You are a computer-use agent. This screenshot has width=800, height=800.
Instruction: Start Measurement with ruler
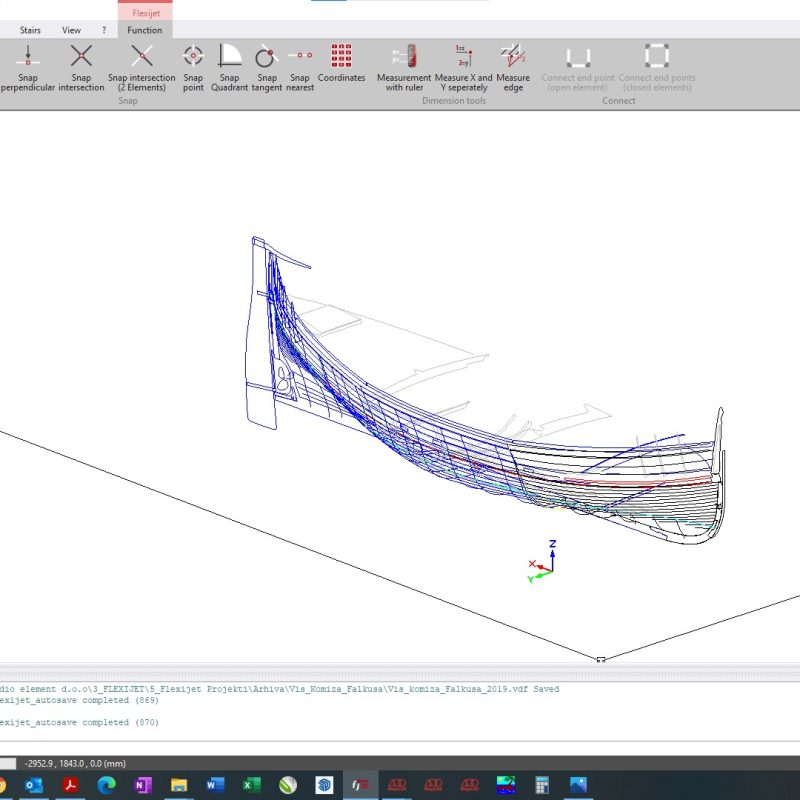(x=404, y=67)
